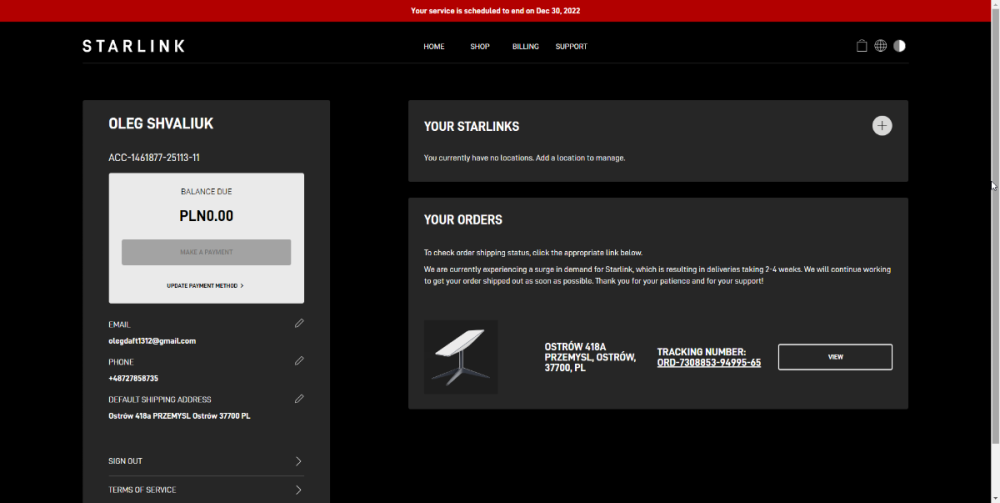This screenshot has height=503, width=1000.
Task: Open the shopping bag cart icon
Action: pyautogui.click(x=862, y=46)
